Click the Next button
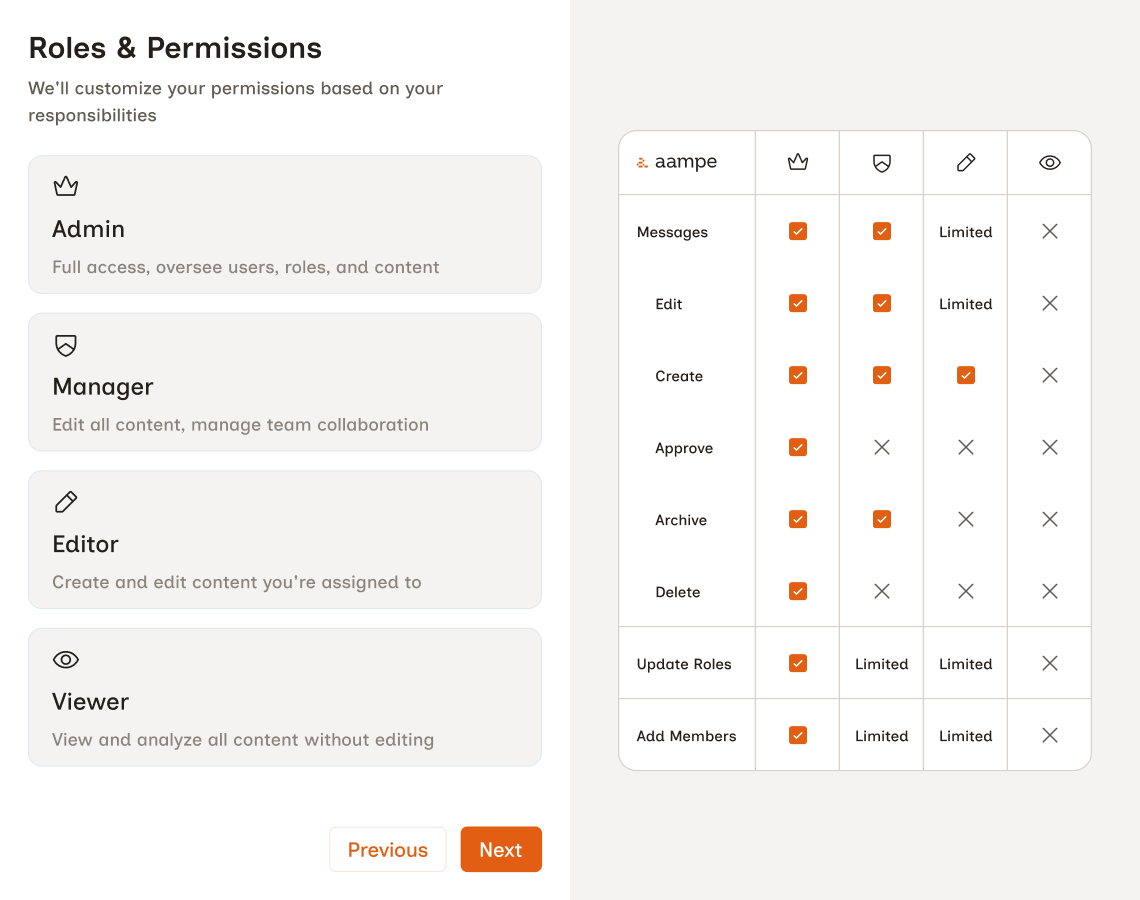This screenshot has height=900, width=1140. pos(501,849)
